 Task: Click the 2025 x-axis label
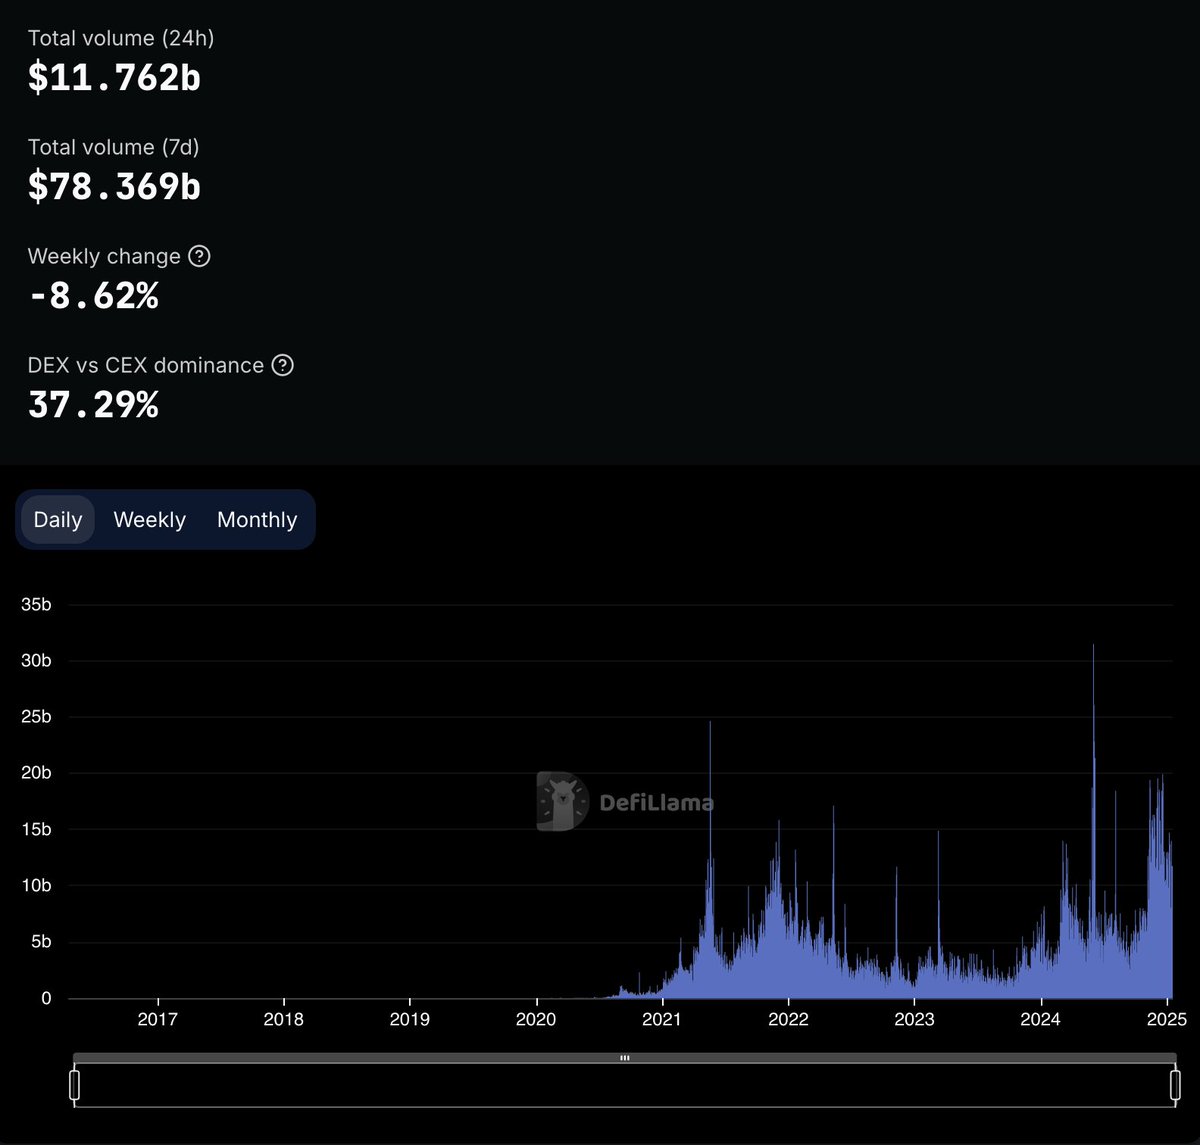tap(1166, 1019)
